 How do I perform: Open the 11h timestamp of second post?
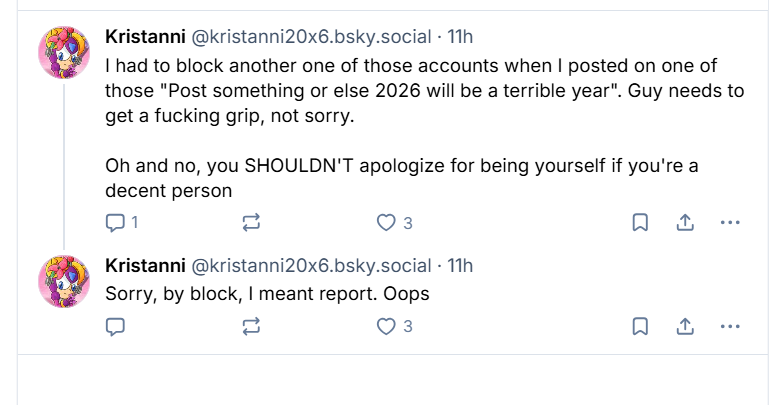[x=460, y=266]
